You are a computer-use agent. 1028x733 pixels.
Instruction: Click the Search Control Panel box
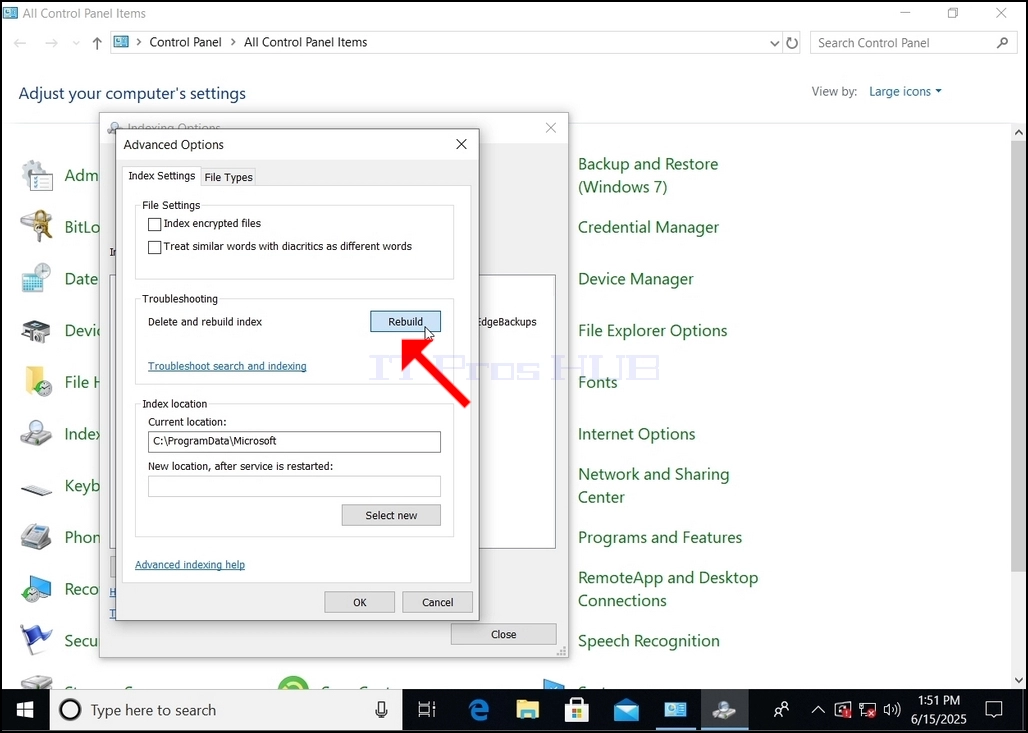click(x=912, y=43)
